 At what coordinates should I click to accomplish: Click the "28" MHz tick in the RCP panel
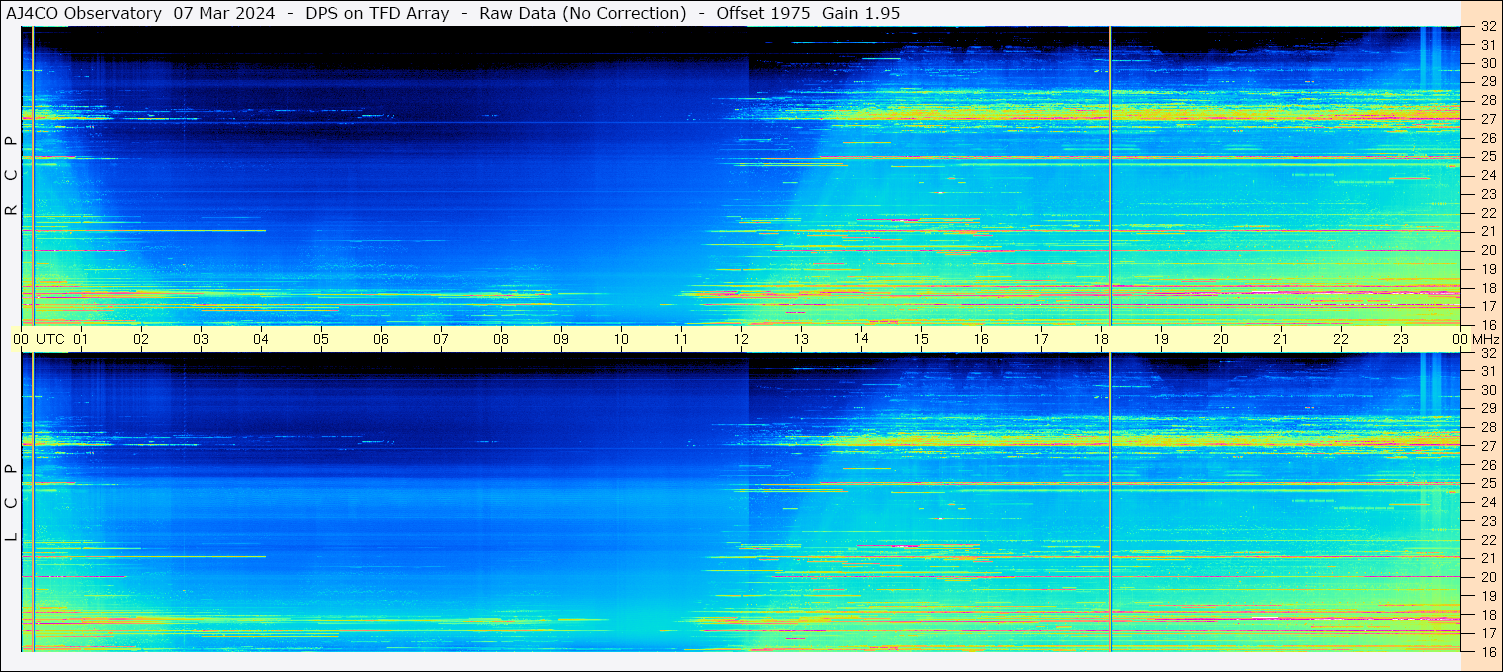point(1487,100)
